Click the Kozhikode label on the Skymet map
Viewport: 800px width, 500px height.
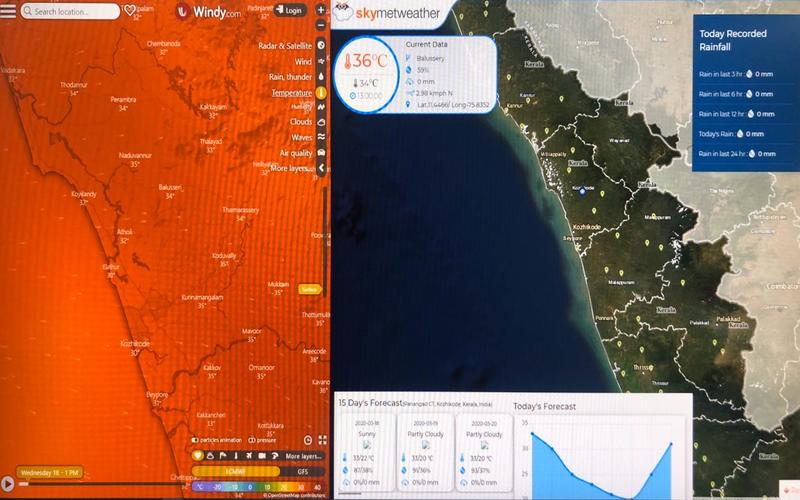pos(587,227)
